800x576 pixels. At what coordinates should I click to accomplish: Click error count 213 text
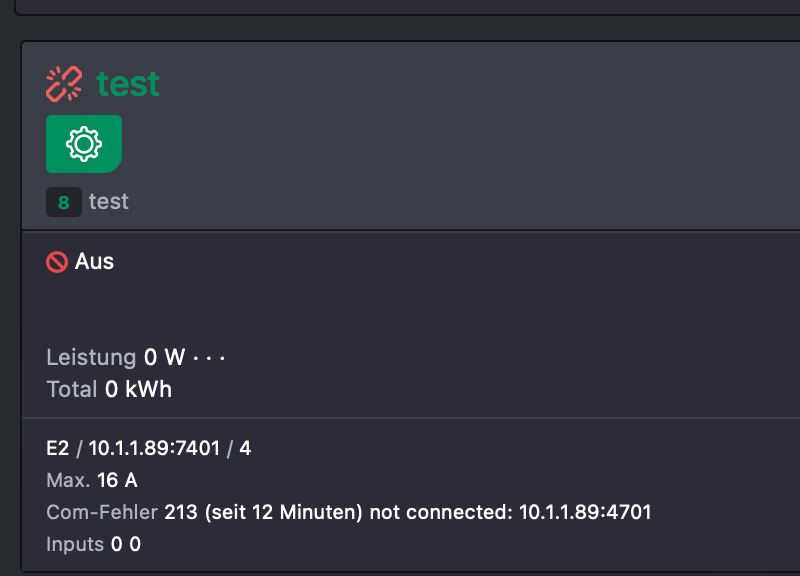pos(181,512)
